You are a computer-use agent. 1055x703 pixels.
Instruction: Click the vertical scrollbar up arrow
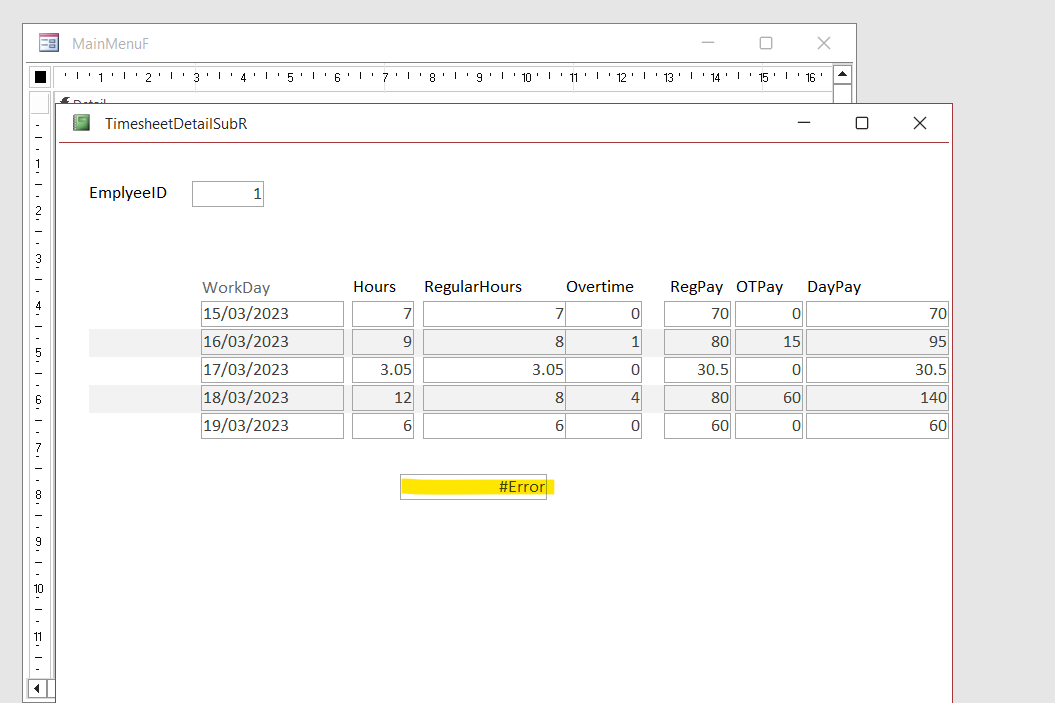(842, 75)
